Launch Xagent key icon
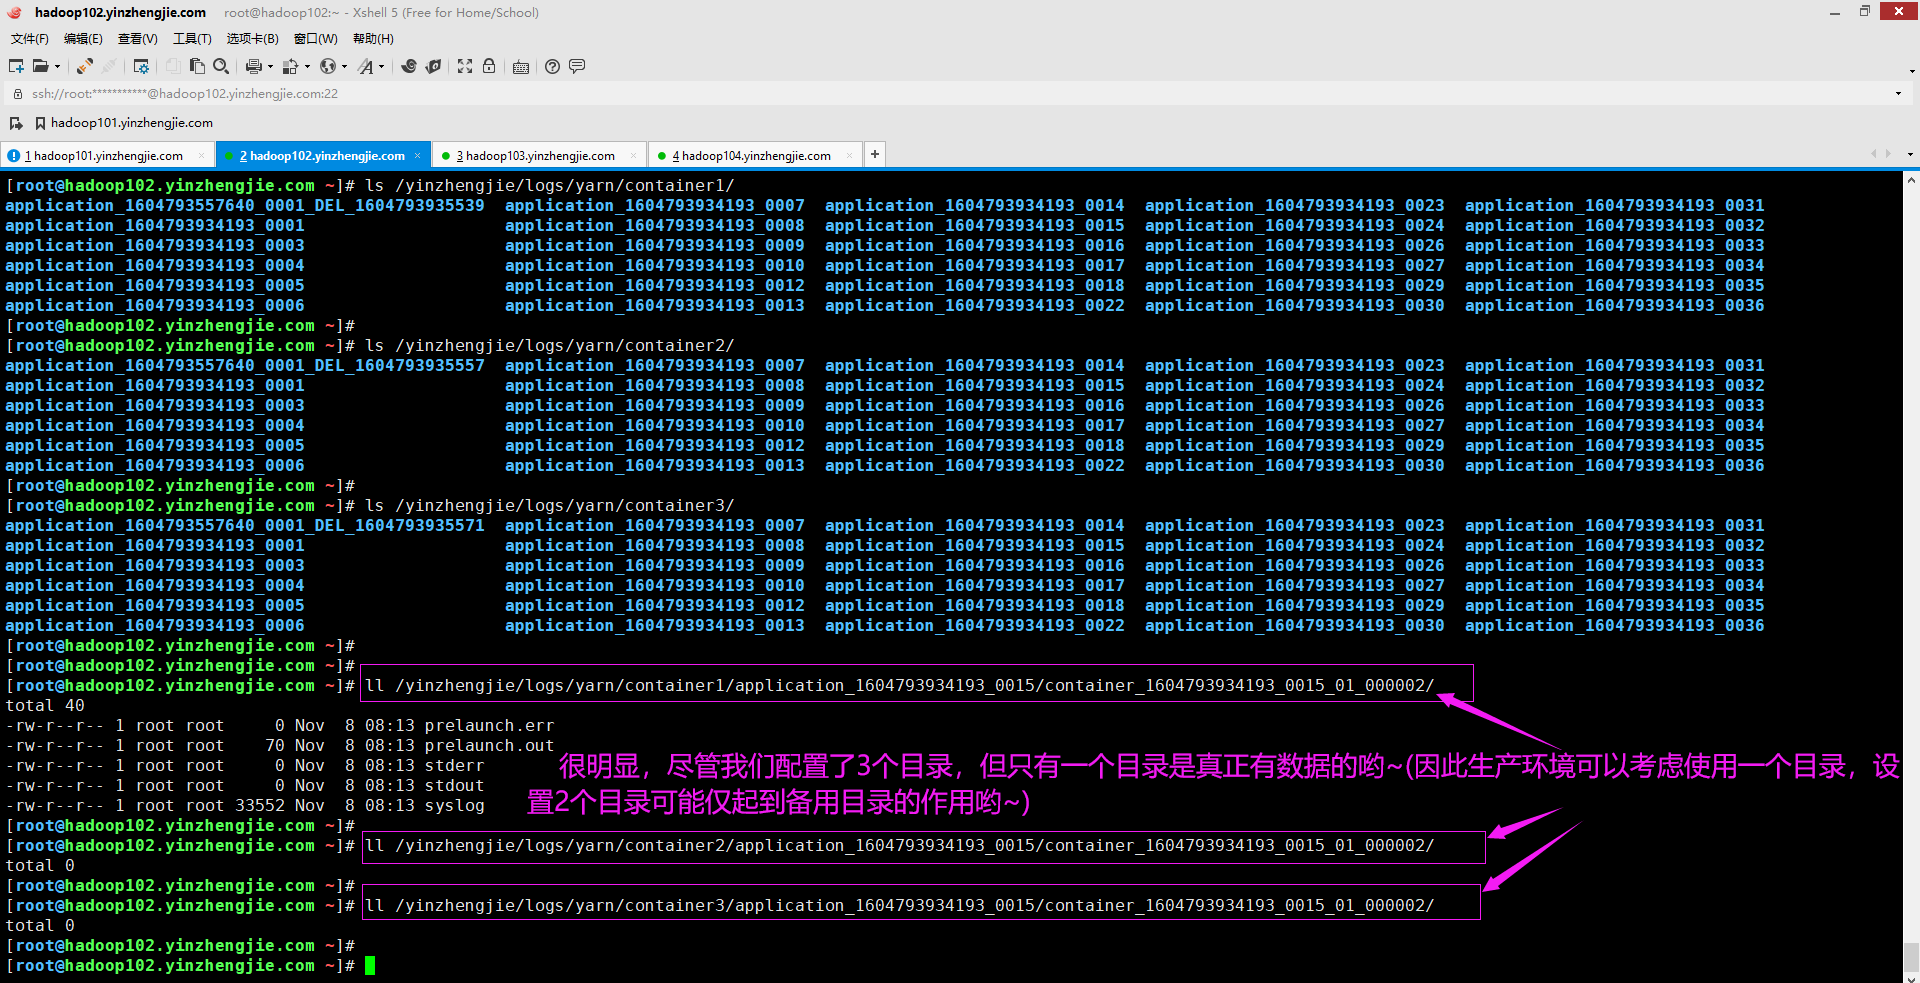 (433, 66)
